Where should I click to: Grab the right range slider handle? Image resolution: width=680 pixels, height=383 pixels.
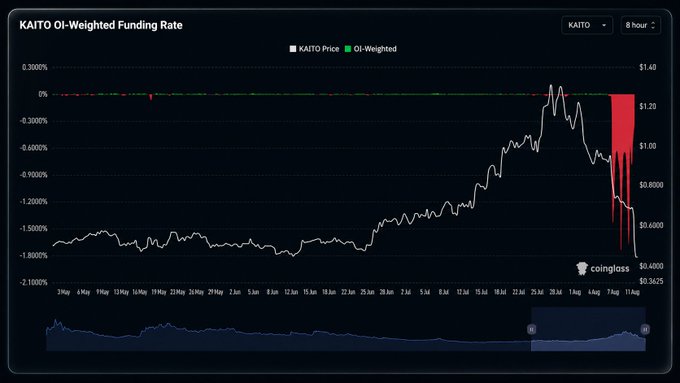coord(645,329)
